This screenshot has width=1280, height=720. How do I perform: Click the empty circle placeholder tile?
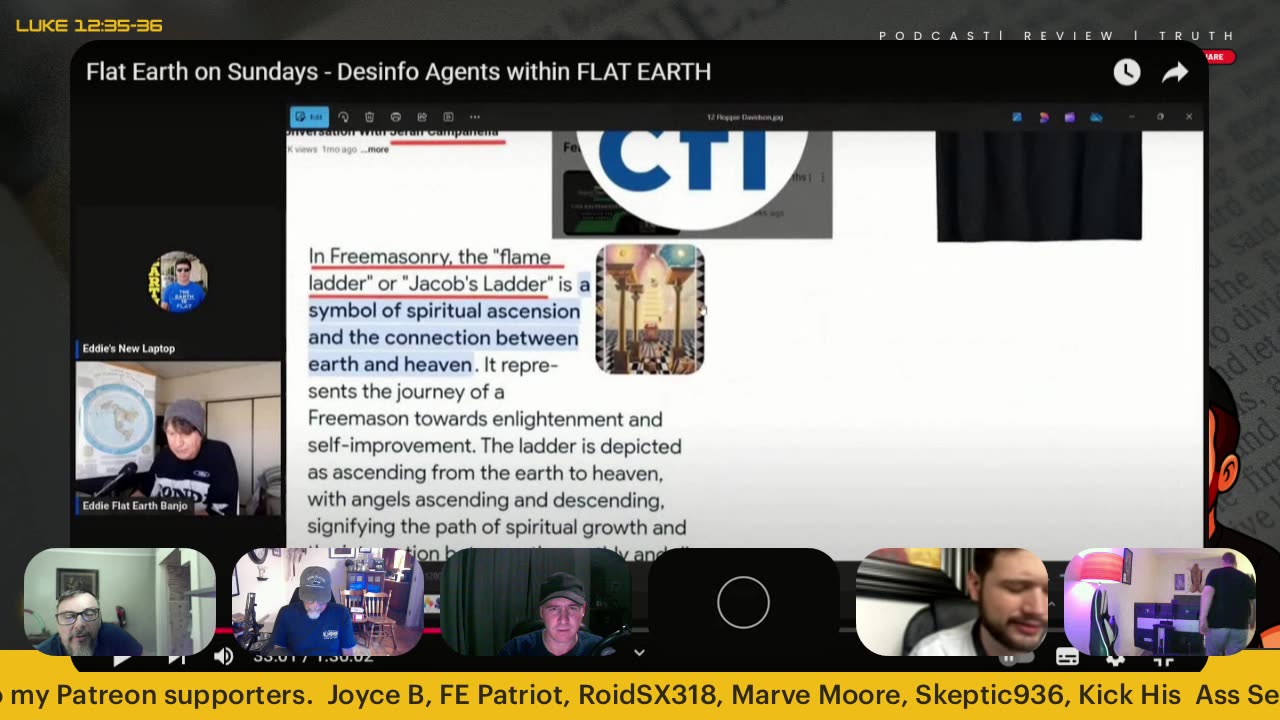pos(743,602)
